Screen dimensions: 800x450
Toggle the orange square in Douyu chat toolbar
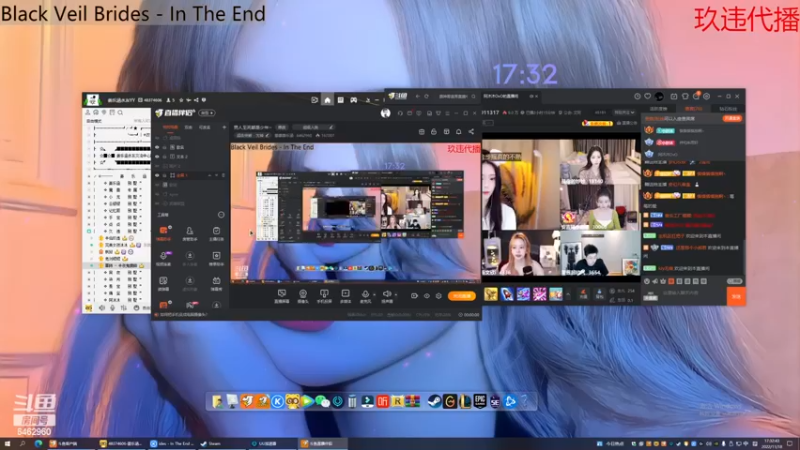pyautogui.click(x=671, y=281)
